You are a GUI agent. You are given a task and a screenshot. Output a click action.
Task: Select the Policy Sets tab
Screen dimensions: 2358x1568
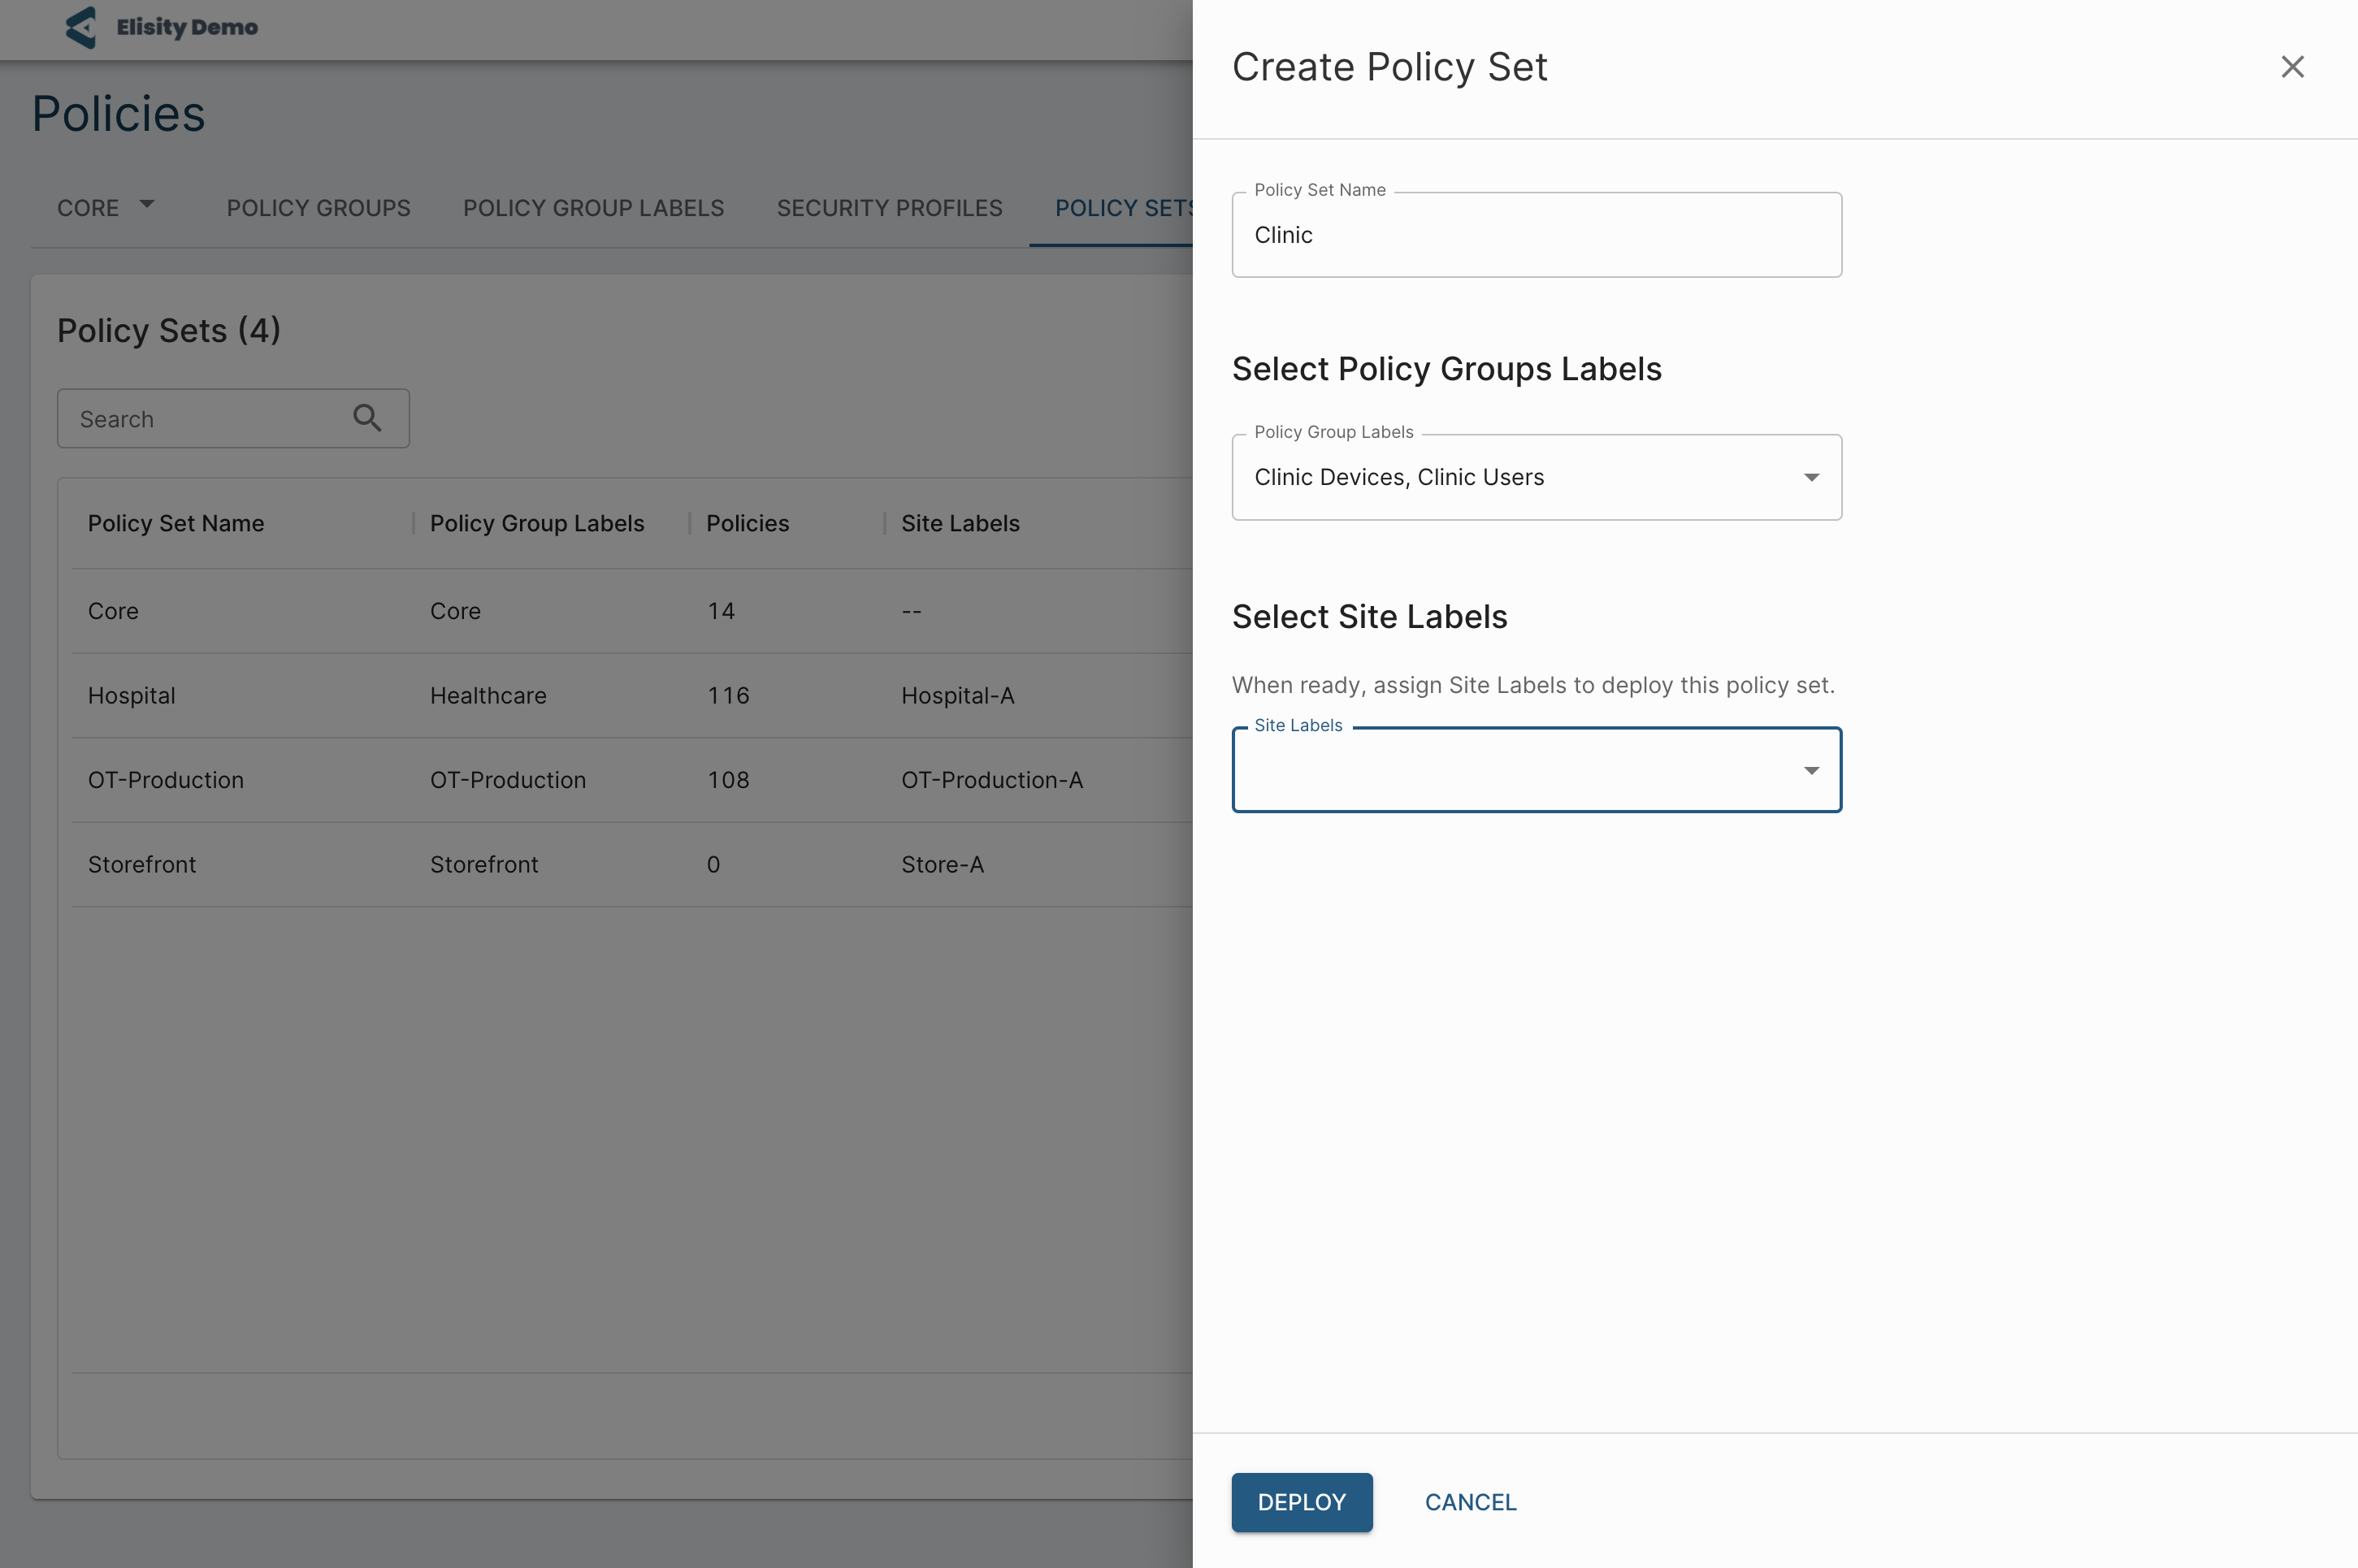(1124, 208)
